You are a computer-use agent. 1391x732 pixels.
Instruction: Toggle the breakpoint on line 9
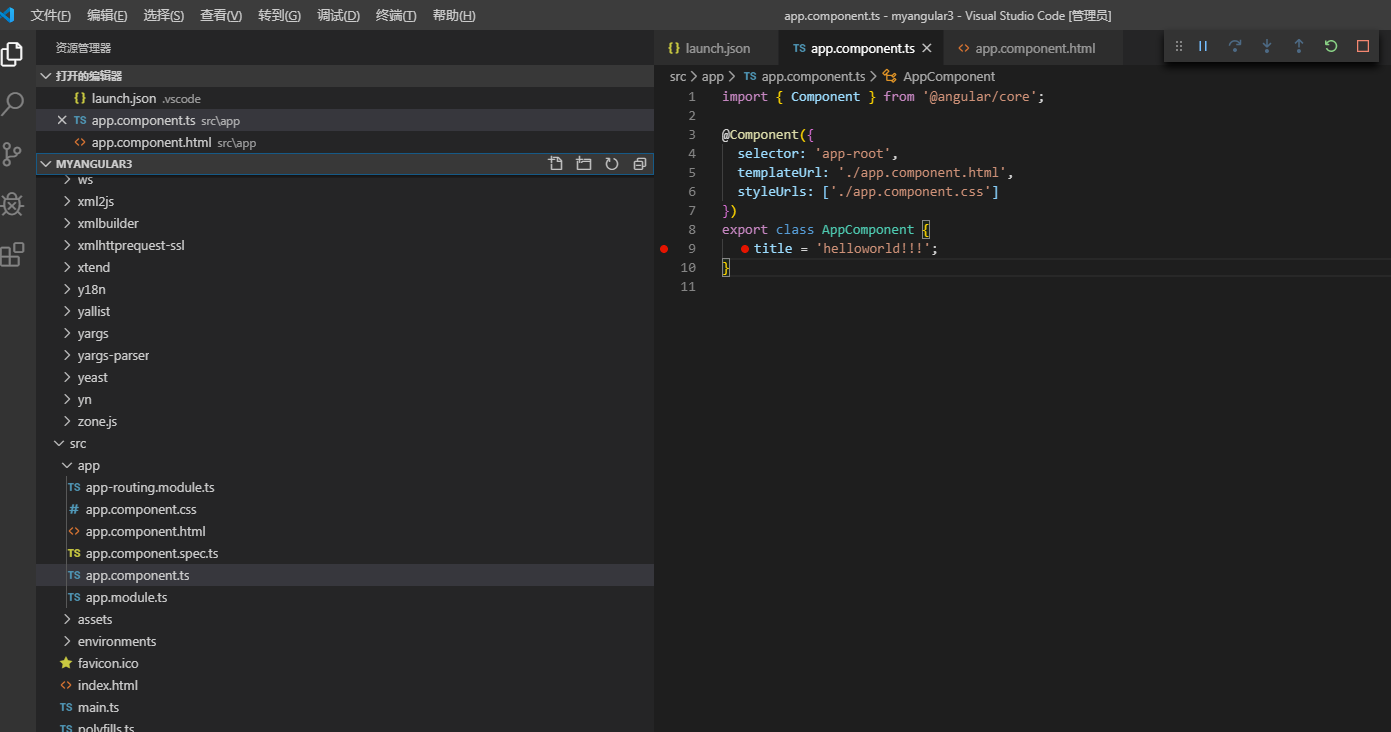click(664, 249)
